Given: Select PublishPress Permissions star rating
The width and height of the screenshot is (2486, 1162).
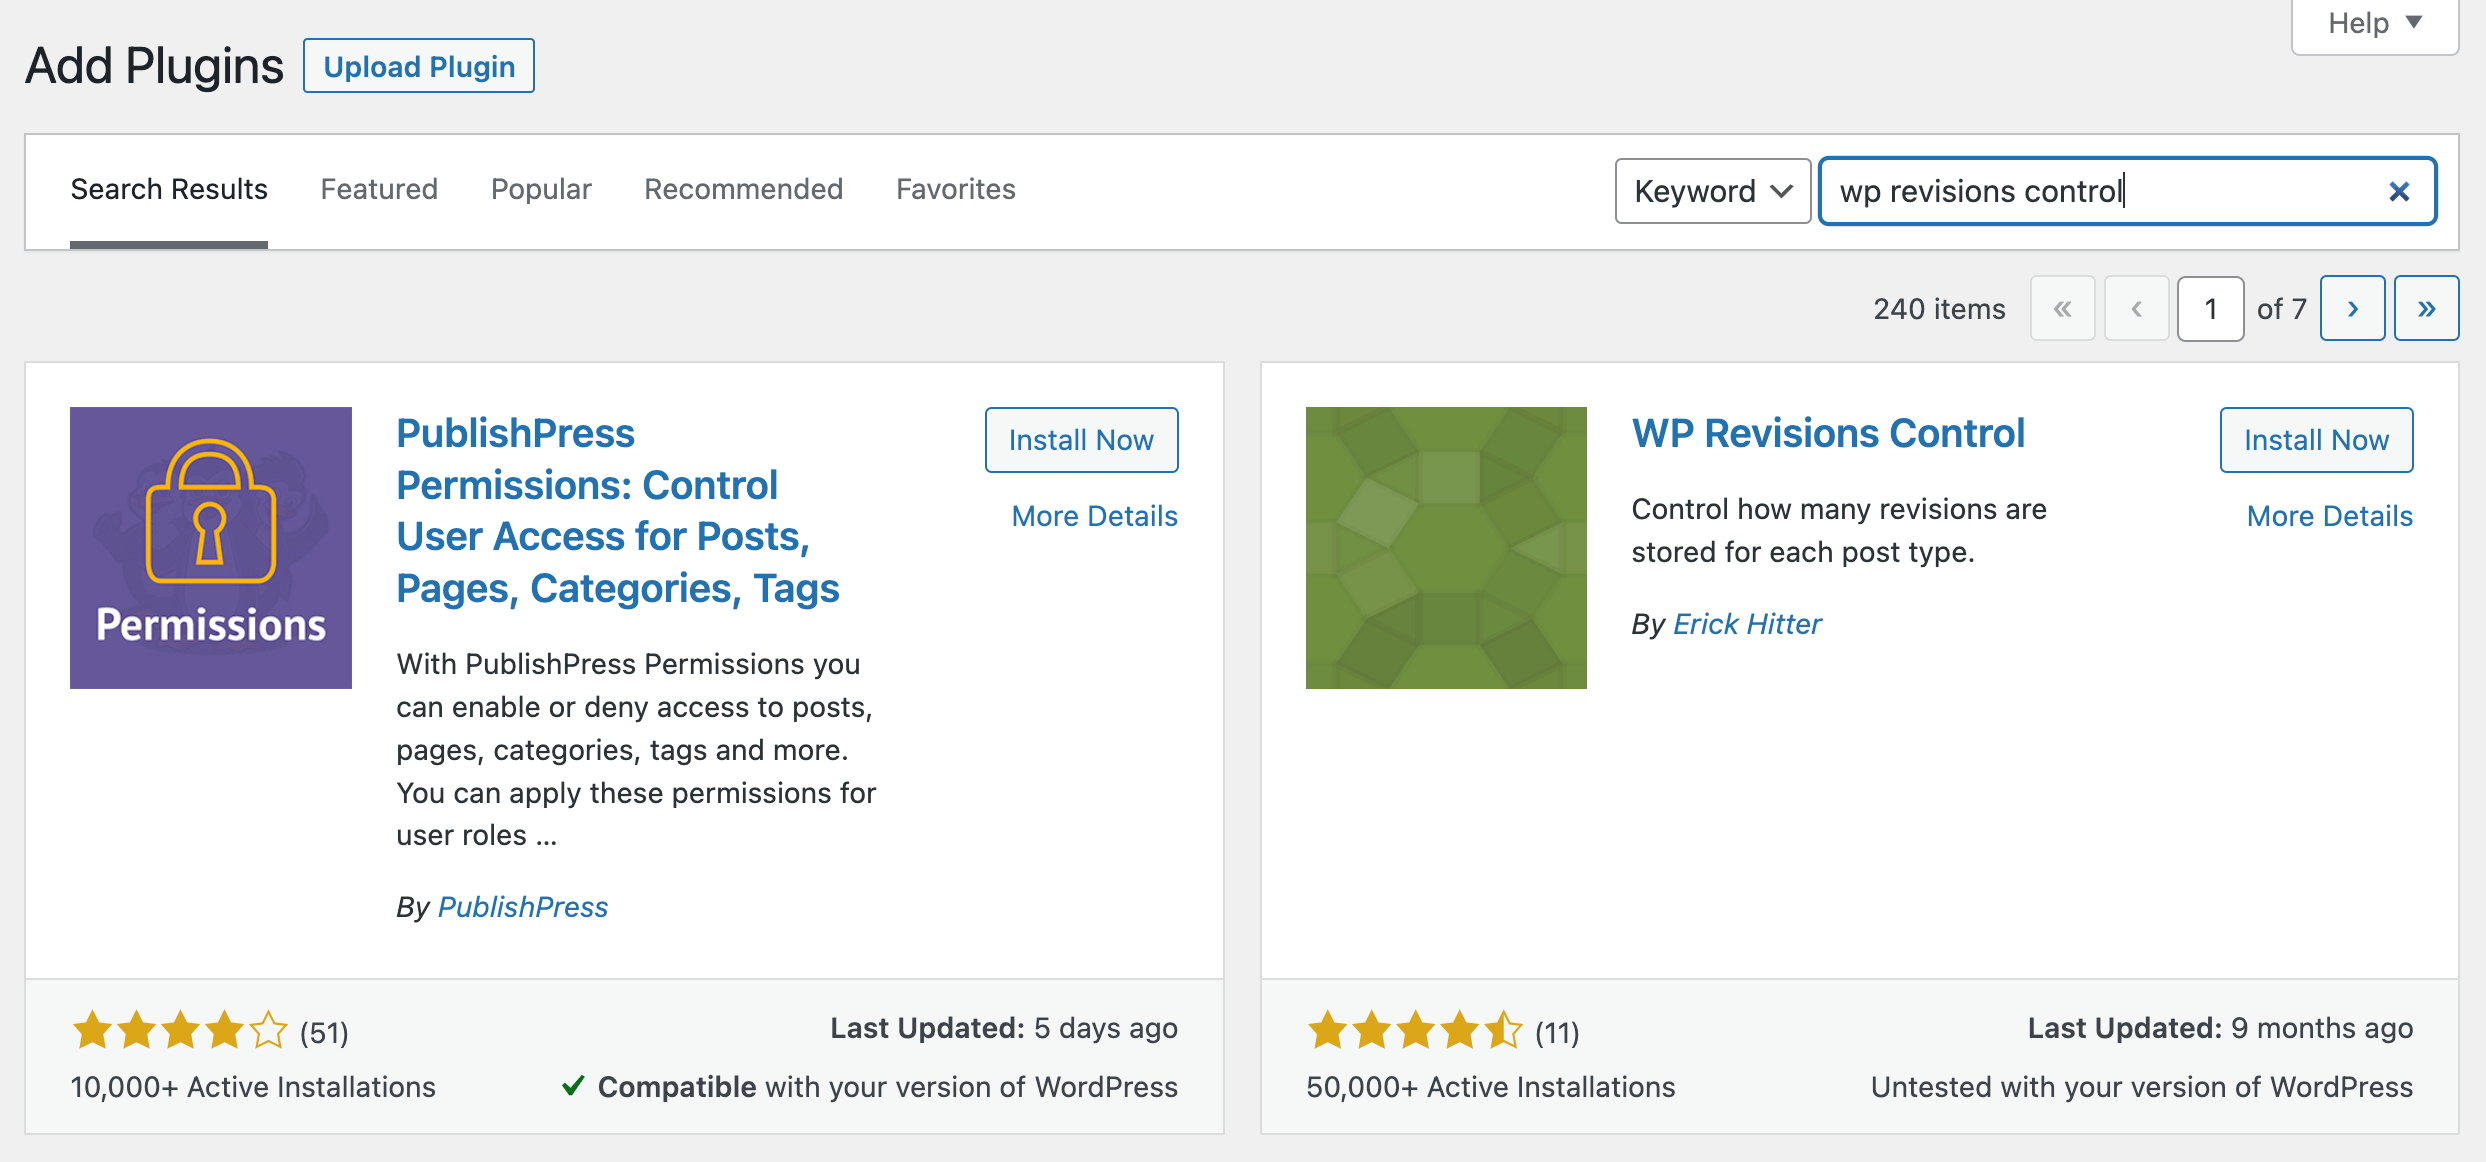Looking at the screenshot, I should [x=180, y=1030].
